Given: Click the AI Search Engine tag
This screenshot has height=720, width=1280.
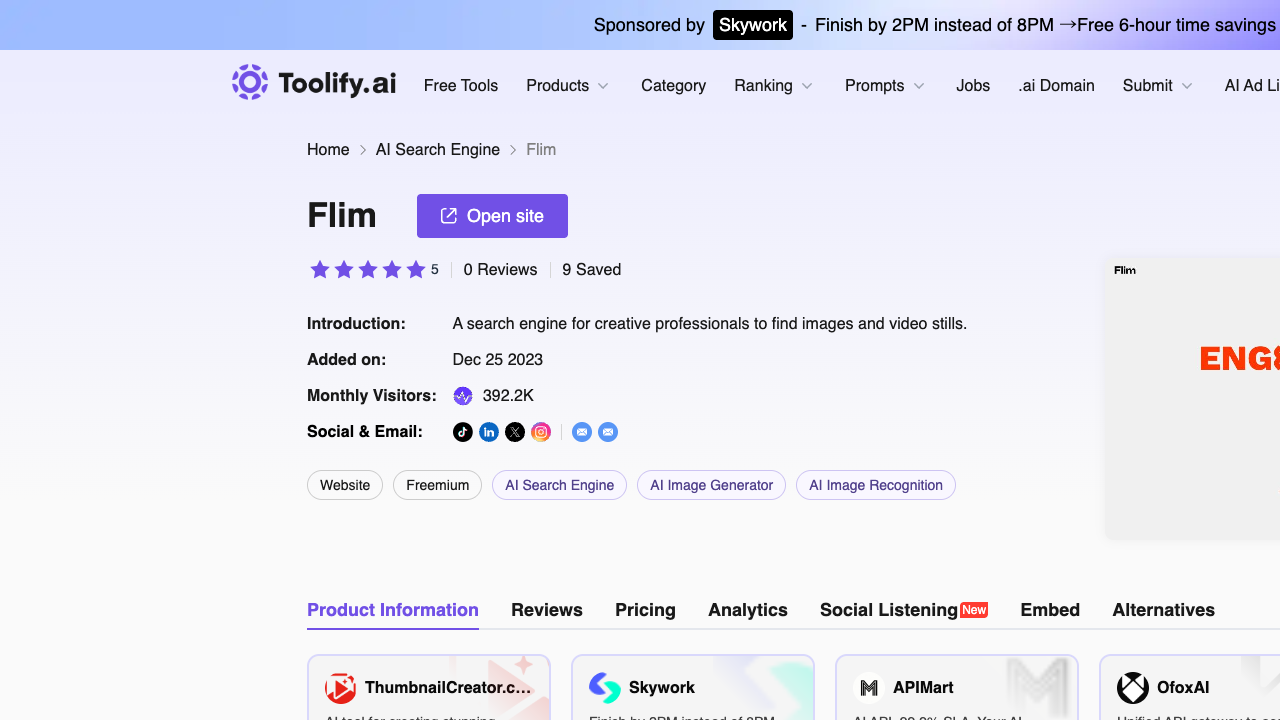Looking at the screenshot, I should point(559,485).
